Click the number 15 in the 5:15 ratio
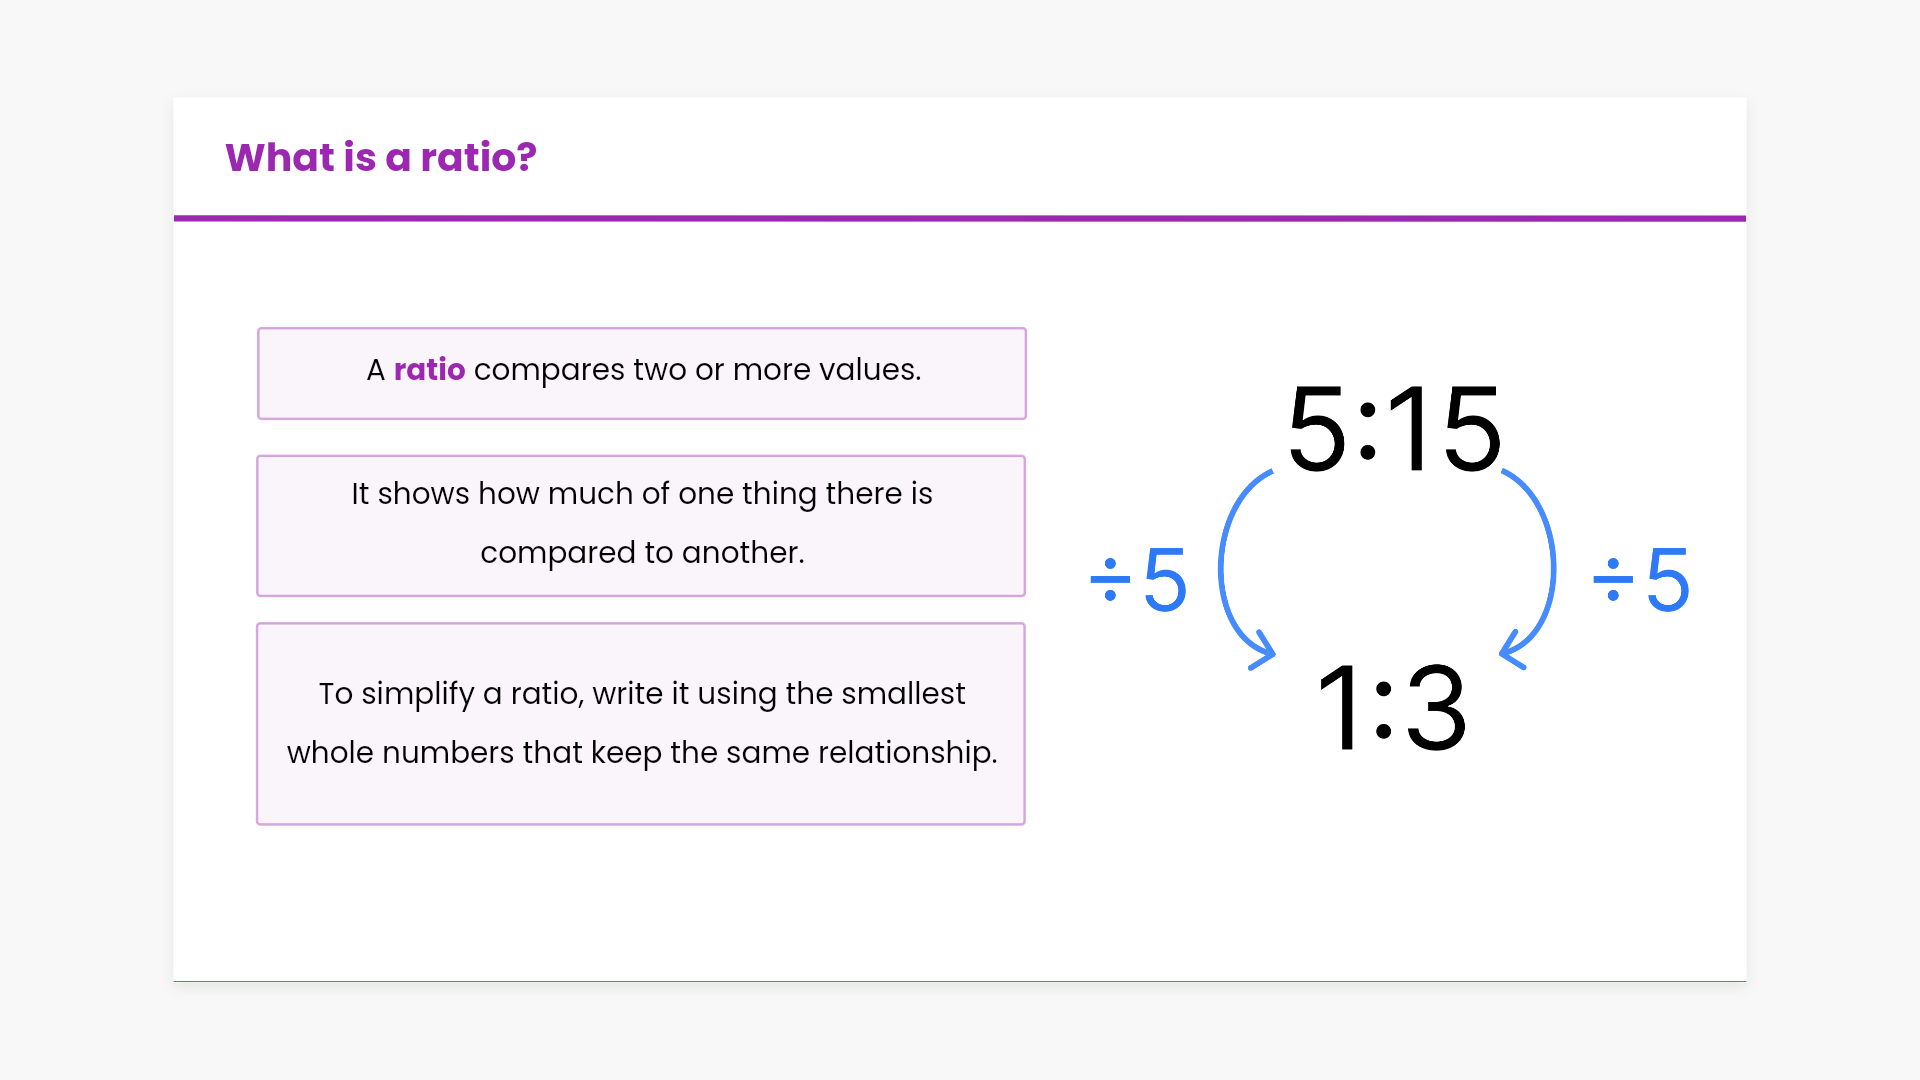Screen dimensions: 1920x1080 [x=1446, y=430]
